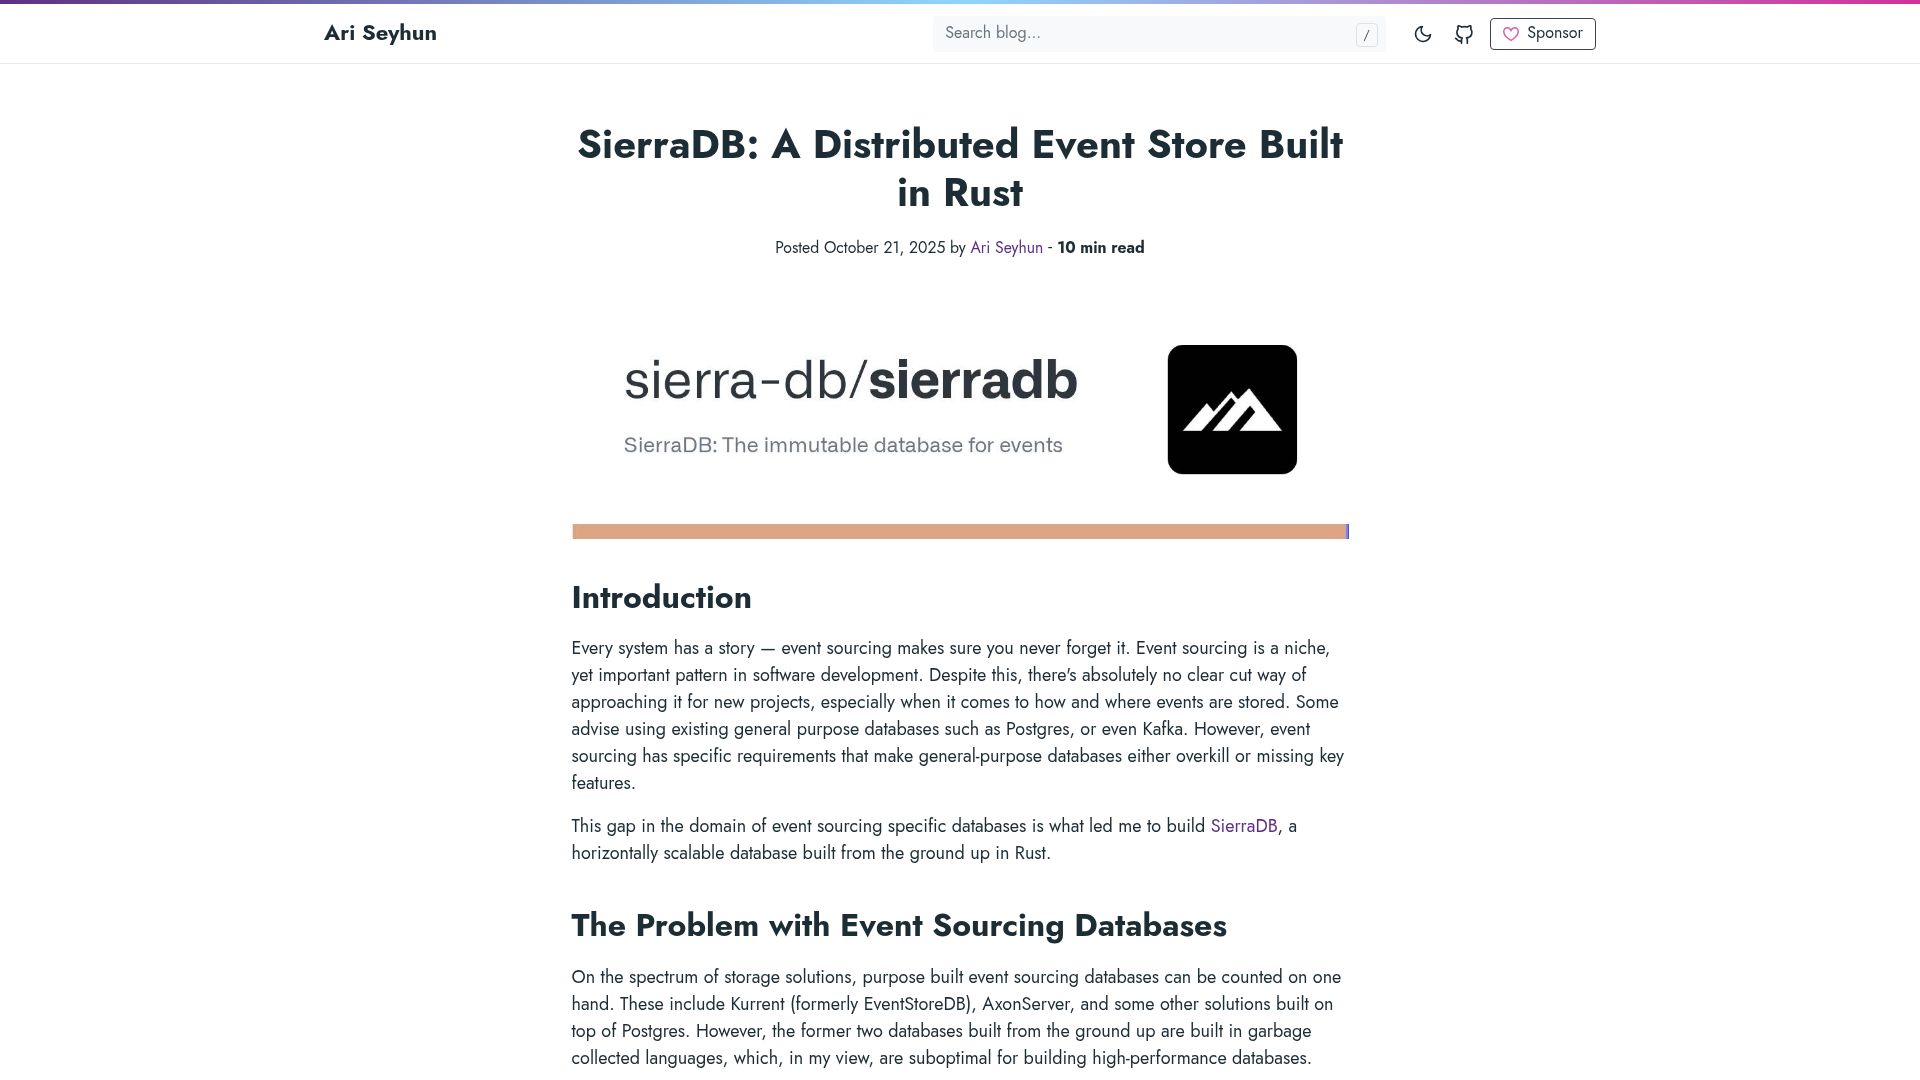Viewport: 1920px width, 1080px height.
Task: Click the Introduction heading
Action: 661,597
